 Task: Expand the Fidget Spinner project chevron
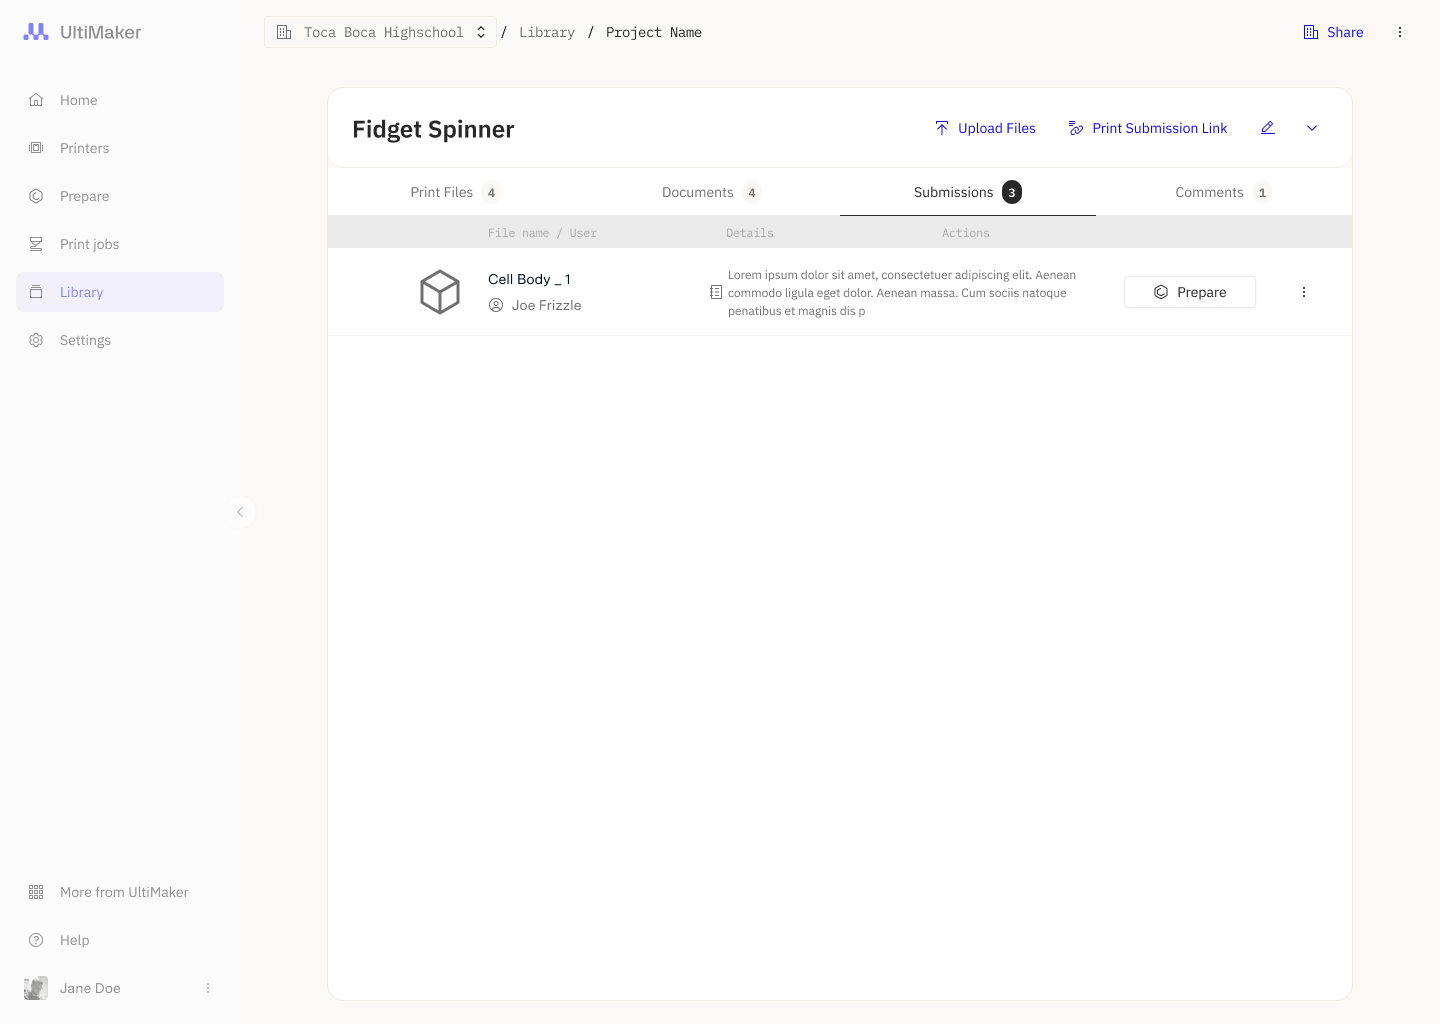pyautogui.click(x=1312, y=128)
